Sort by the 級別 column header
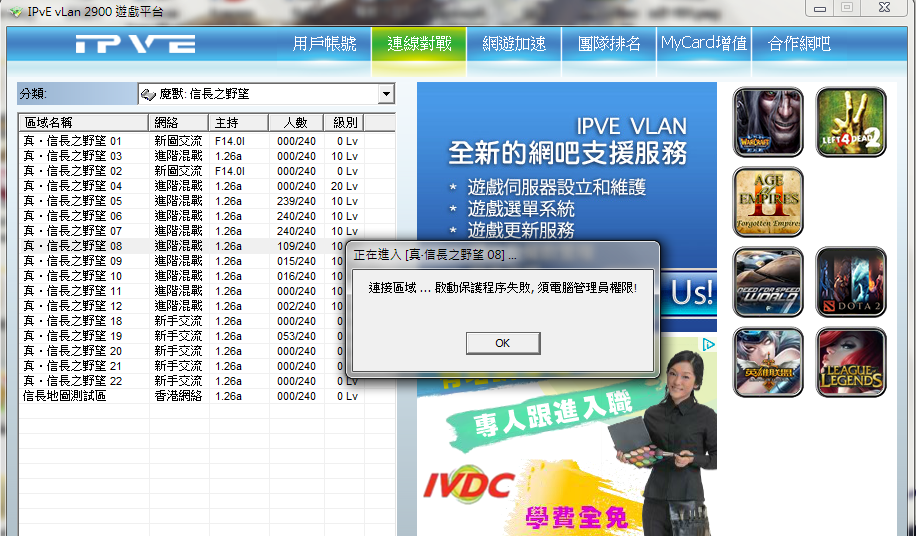Screen dimensions: 916x536 (344, 123)
